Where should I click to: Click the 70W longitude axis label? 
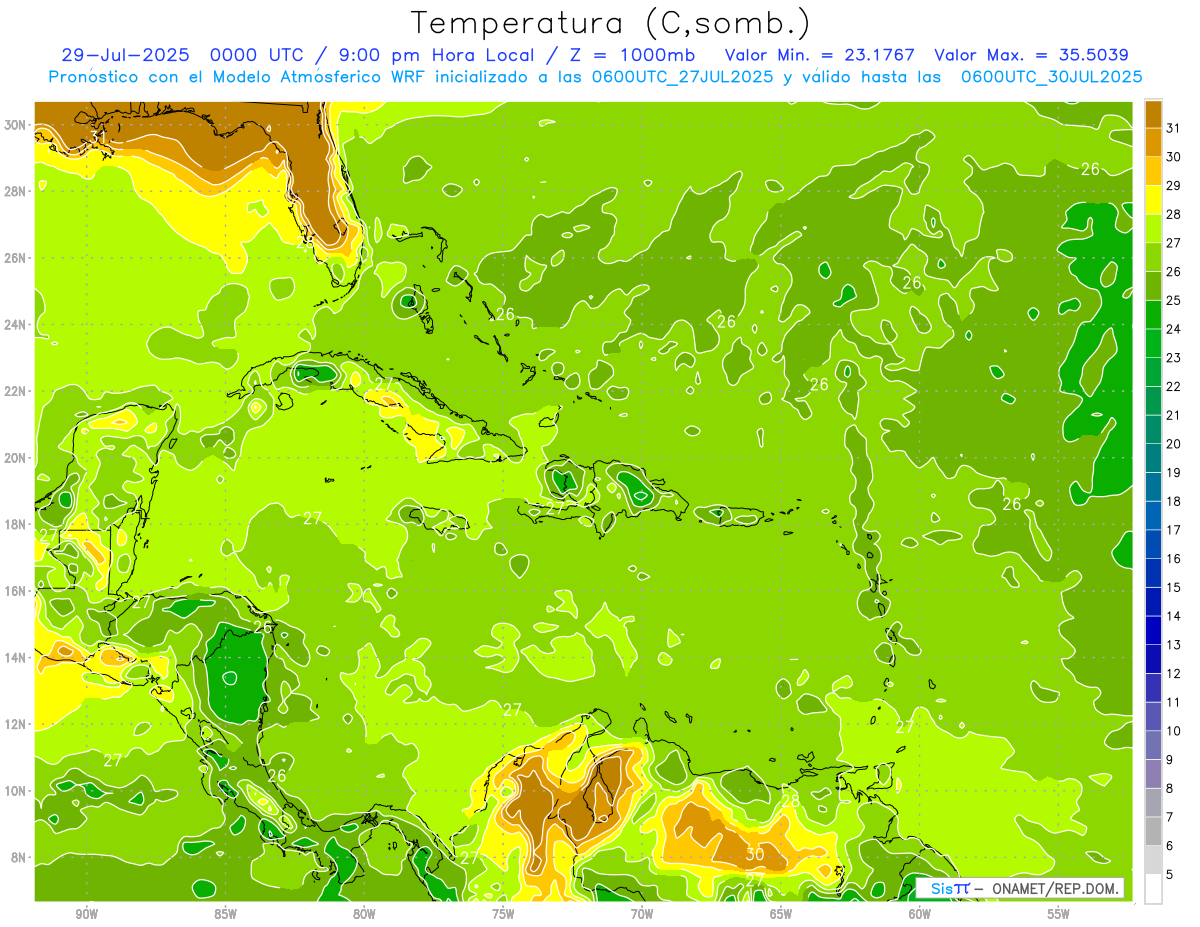(x=642, y=914)
